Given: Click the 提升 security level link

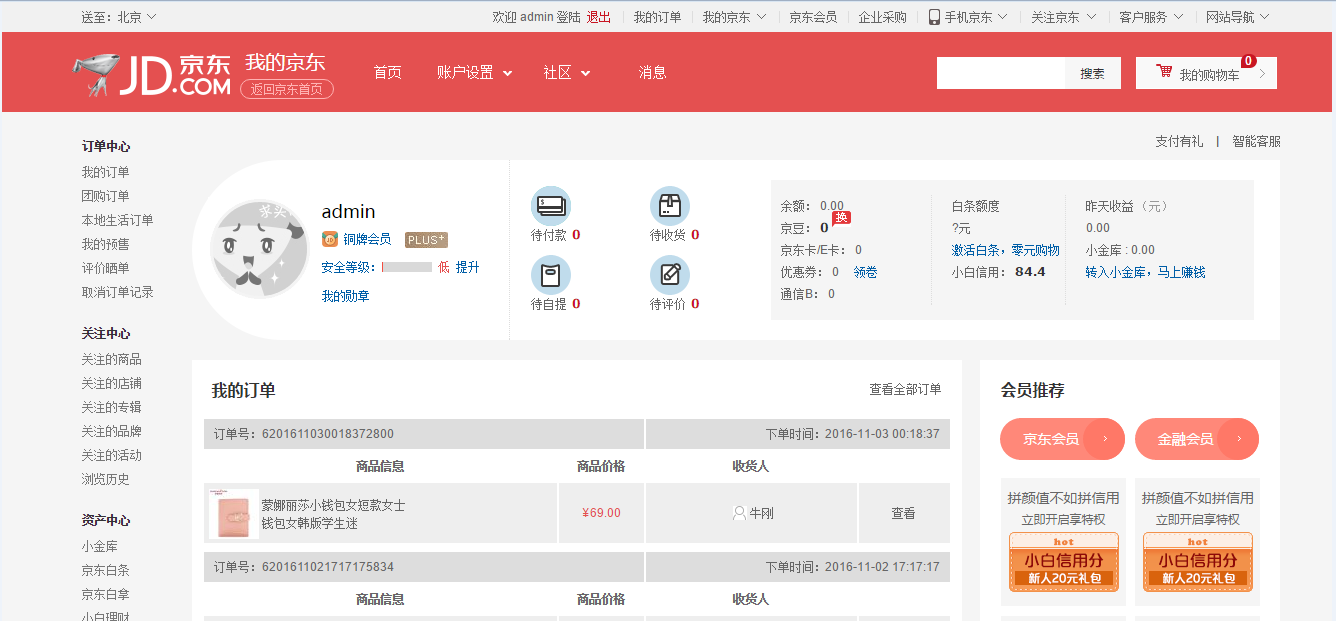Looking at the screenshot, I should coord(468,267).
